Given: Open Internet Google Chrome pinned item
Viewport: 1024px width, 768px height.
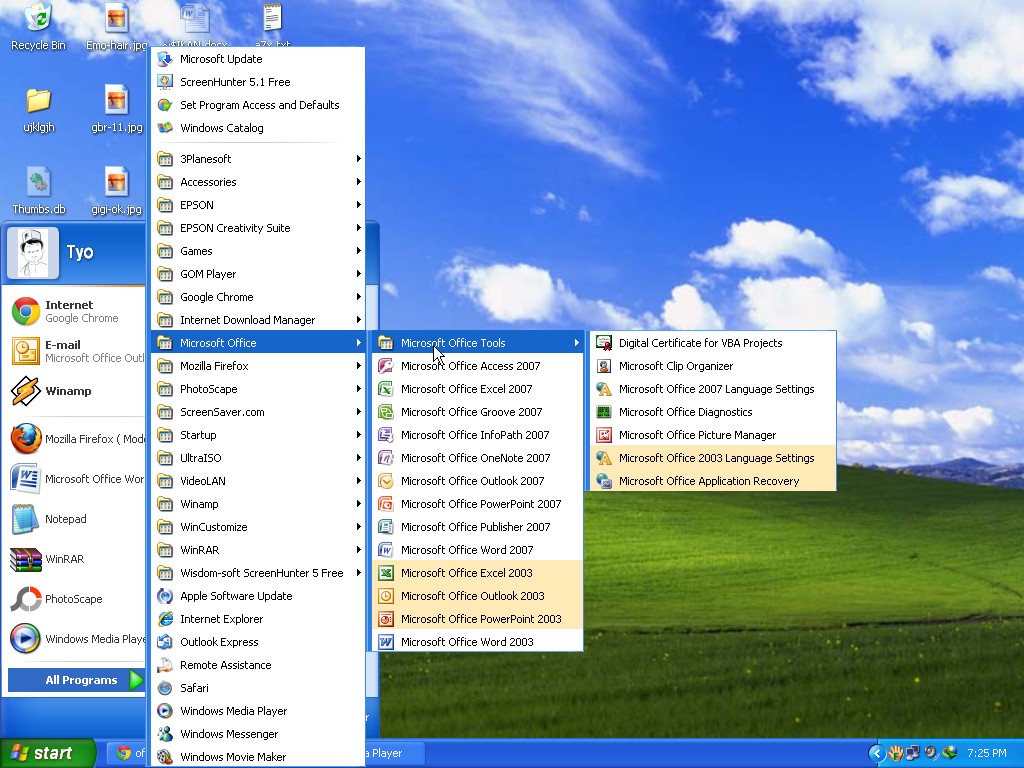Looking at the screenshot, I should tap(76, 312).
